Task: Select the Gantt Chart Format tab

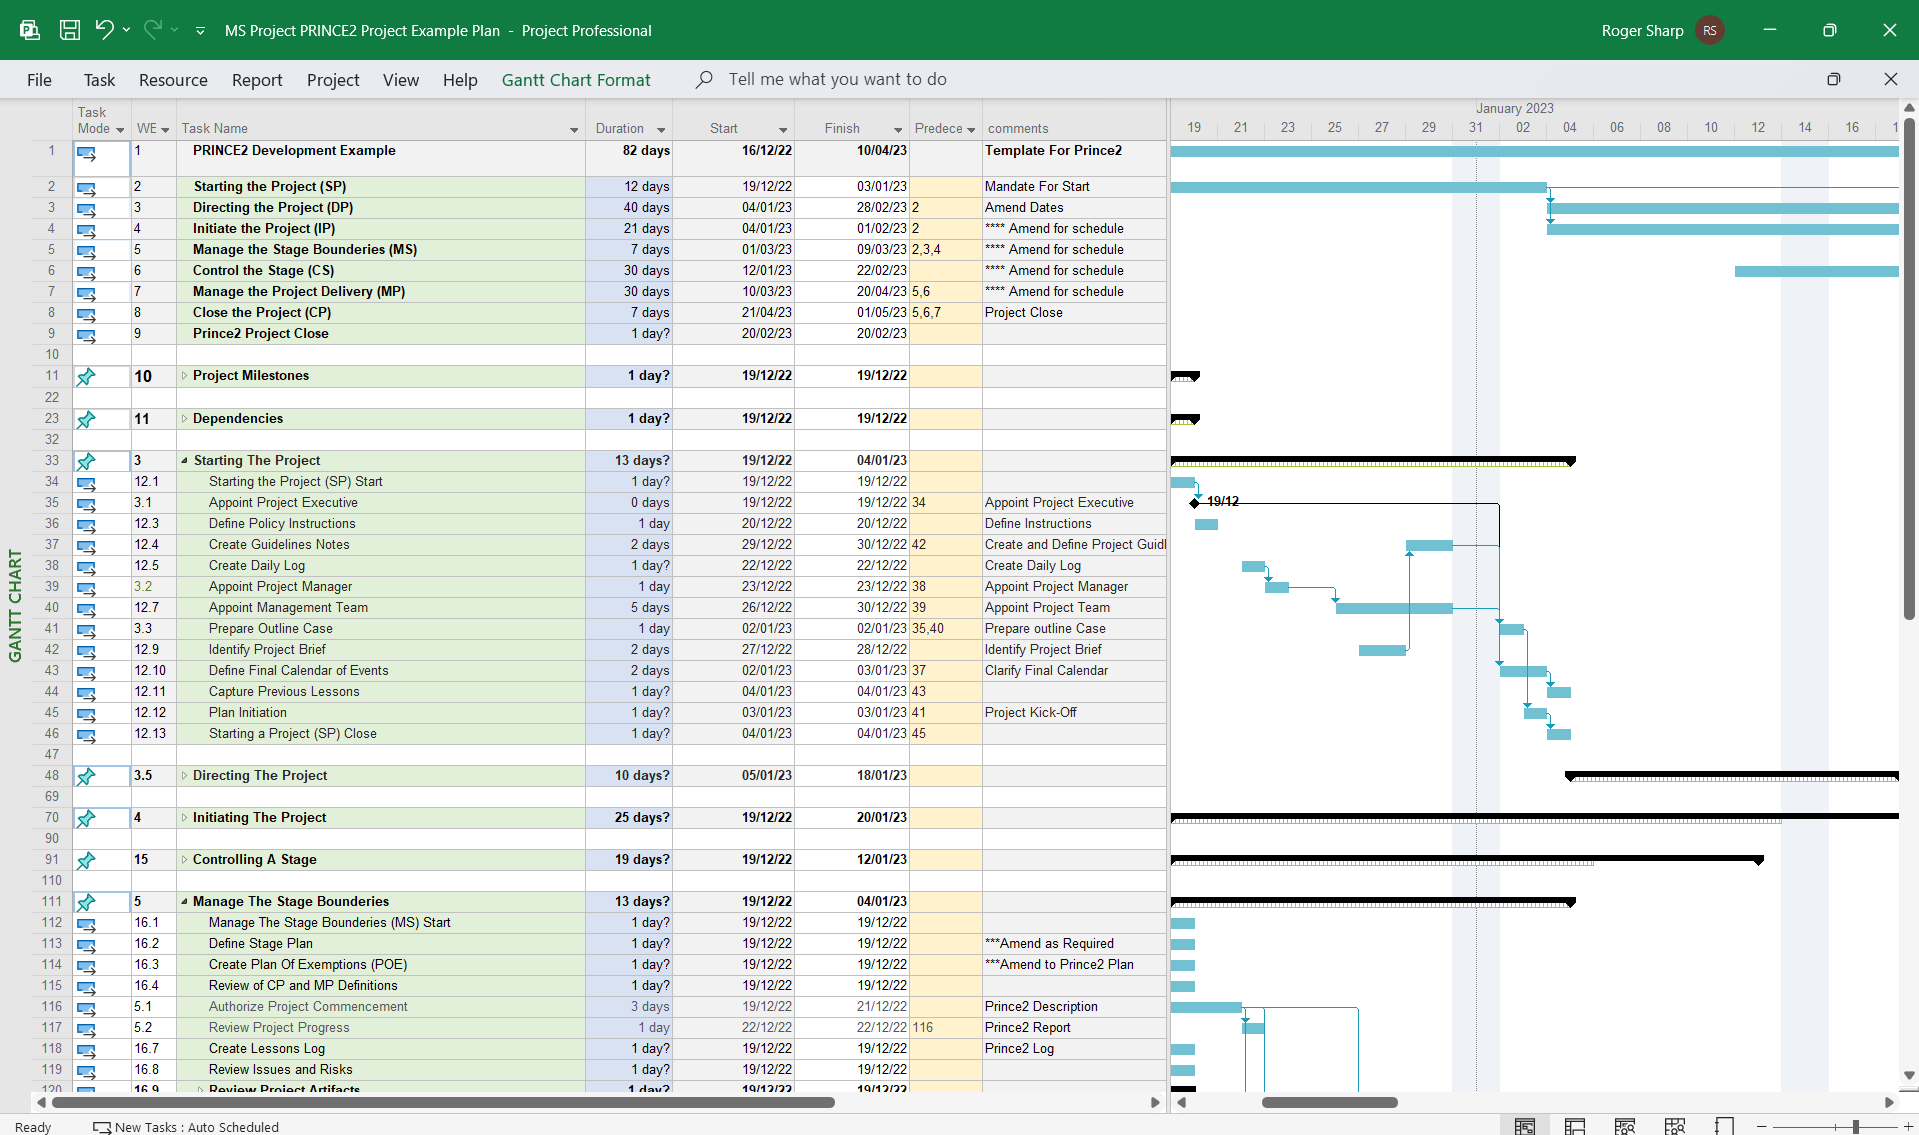Action: [576, 80]
